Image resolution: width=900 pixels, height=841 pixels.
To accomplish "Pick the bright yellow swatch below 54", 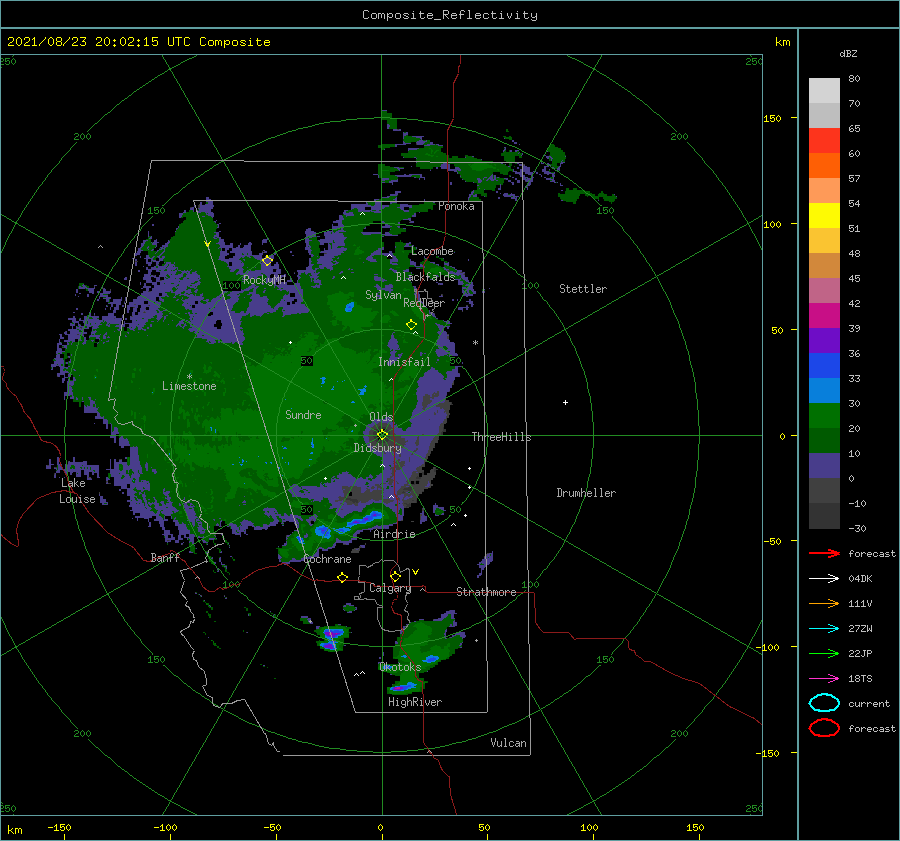I will [824, 216].
